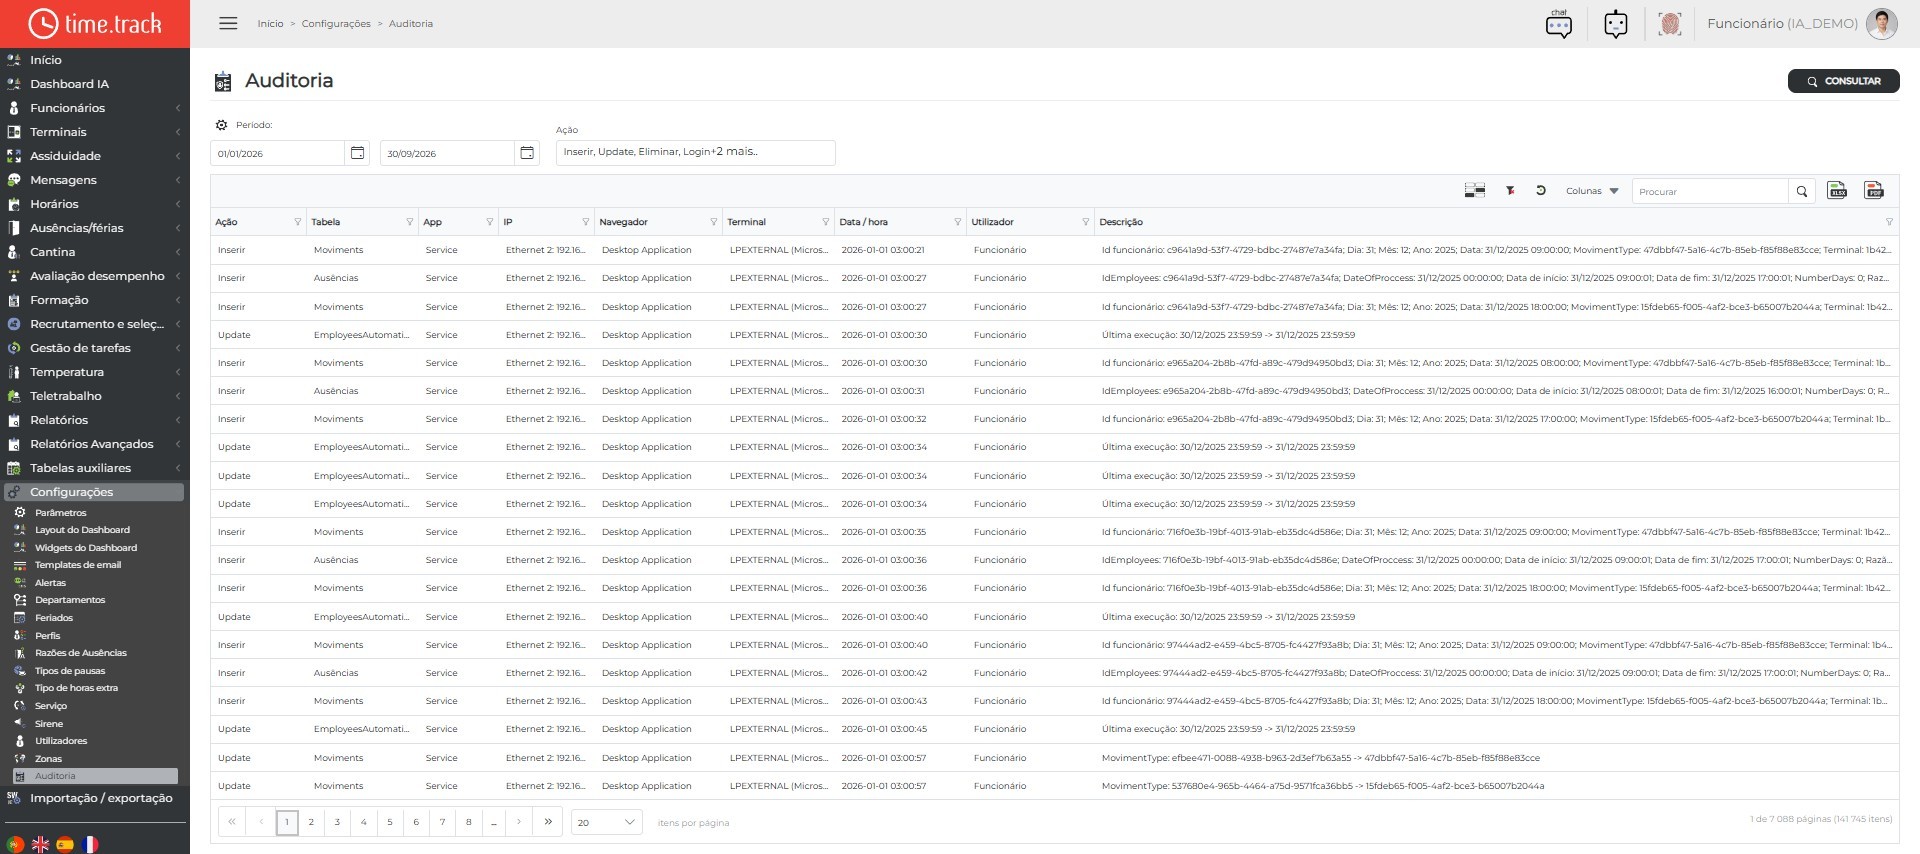Screen dimensions: 1920x854
Task: Open filter for the Data / hora column
Action: (957, 222)
